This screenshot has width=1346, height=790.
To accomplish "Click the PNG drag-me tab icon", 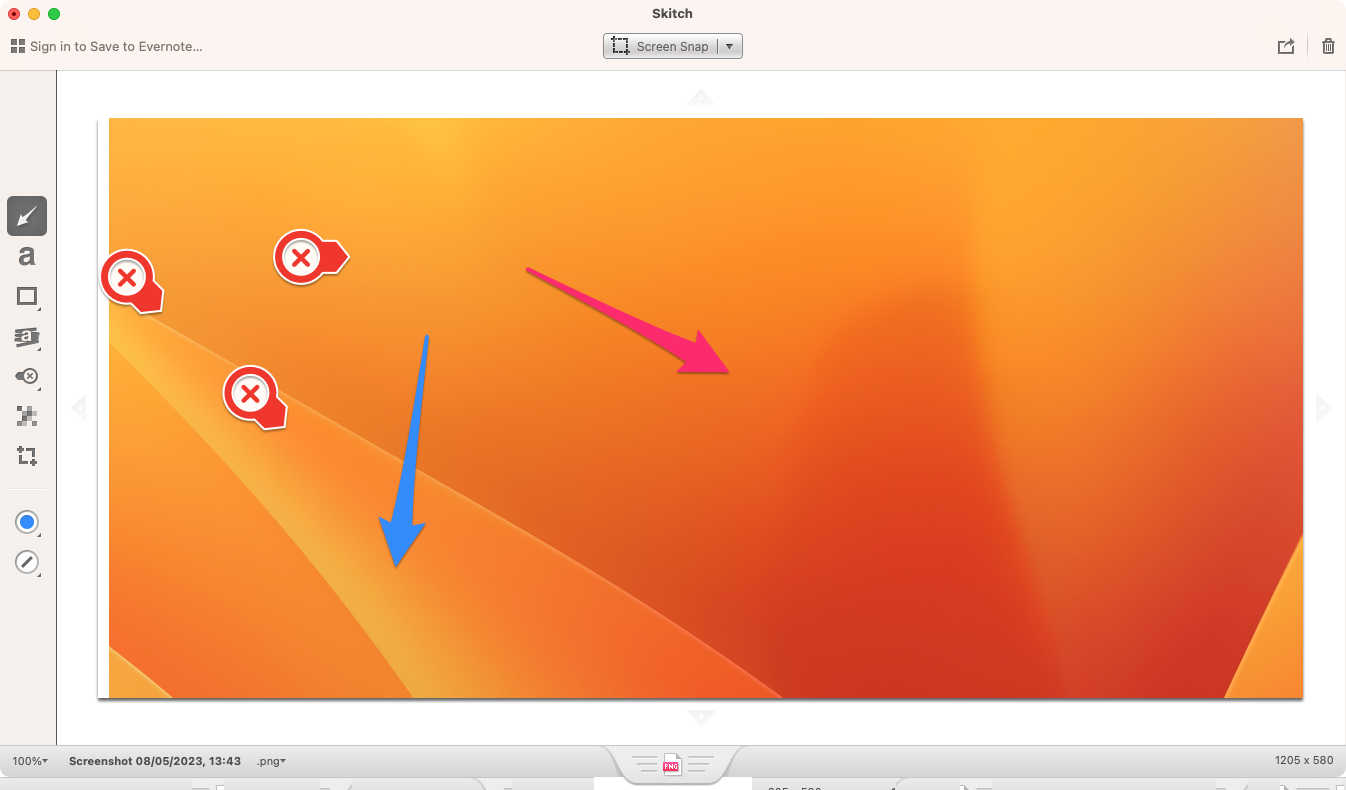I will click(x=672, y=765).
